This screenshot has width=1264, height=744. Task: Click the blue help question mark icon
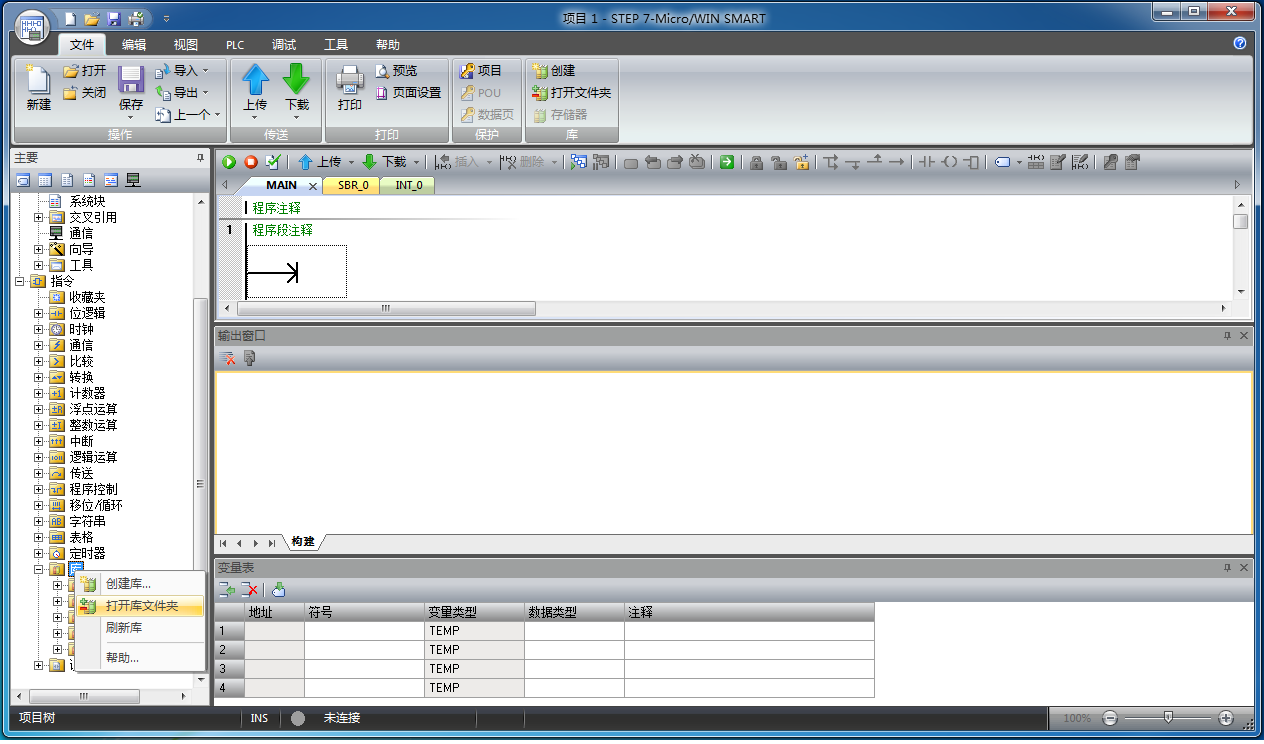pos(1240,44)
